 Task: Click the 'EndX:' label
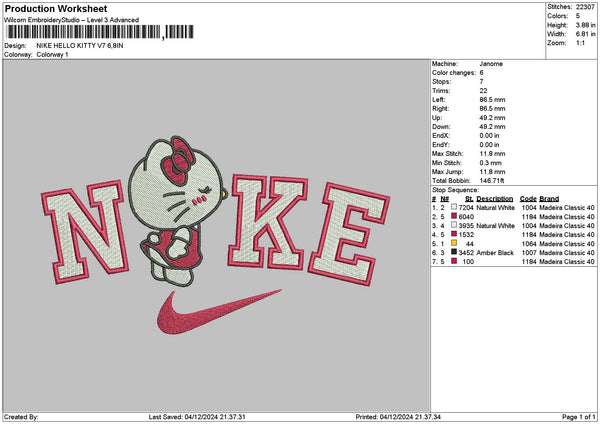point(441,136)
